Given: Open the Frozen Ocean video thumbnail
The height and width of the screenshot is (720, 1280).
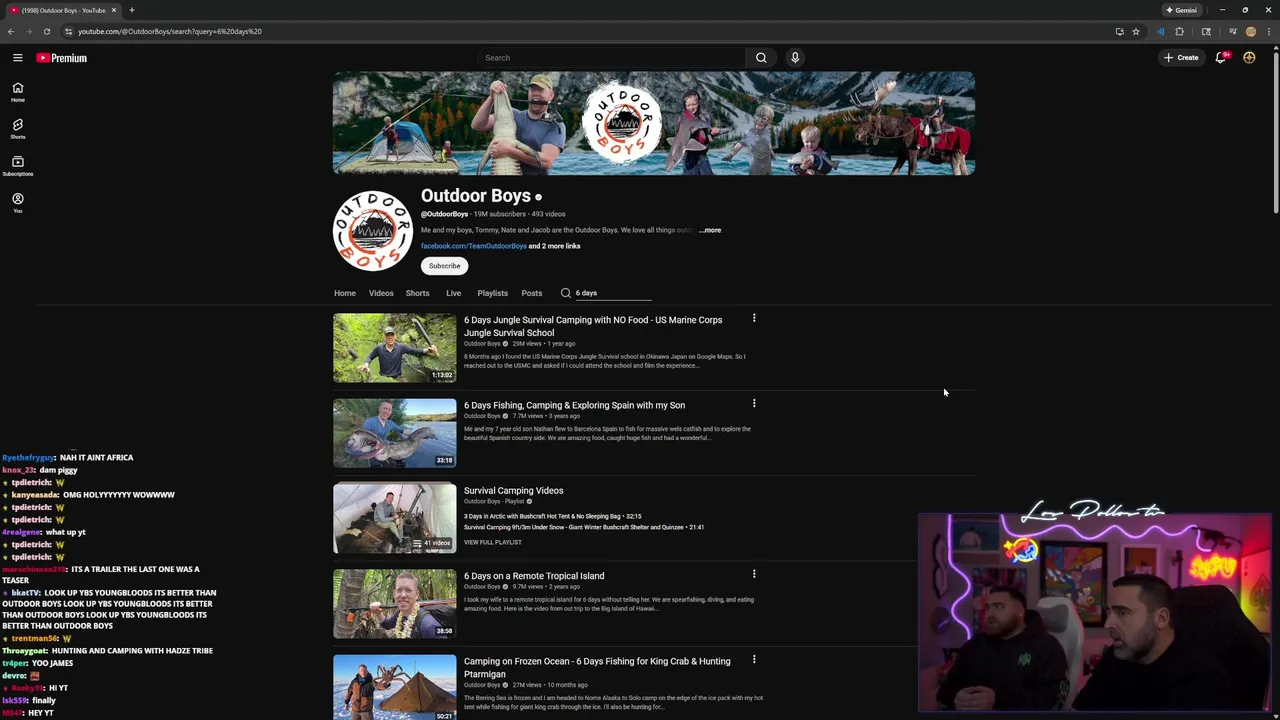Looking at the screenshot, I should (395, 687).
